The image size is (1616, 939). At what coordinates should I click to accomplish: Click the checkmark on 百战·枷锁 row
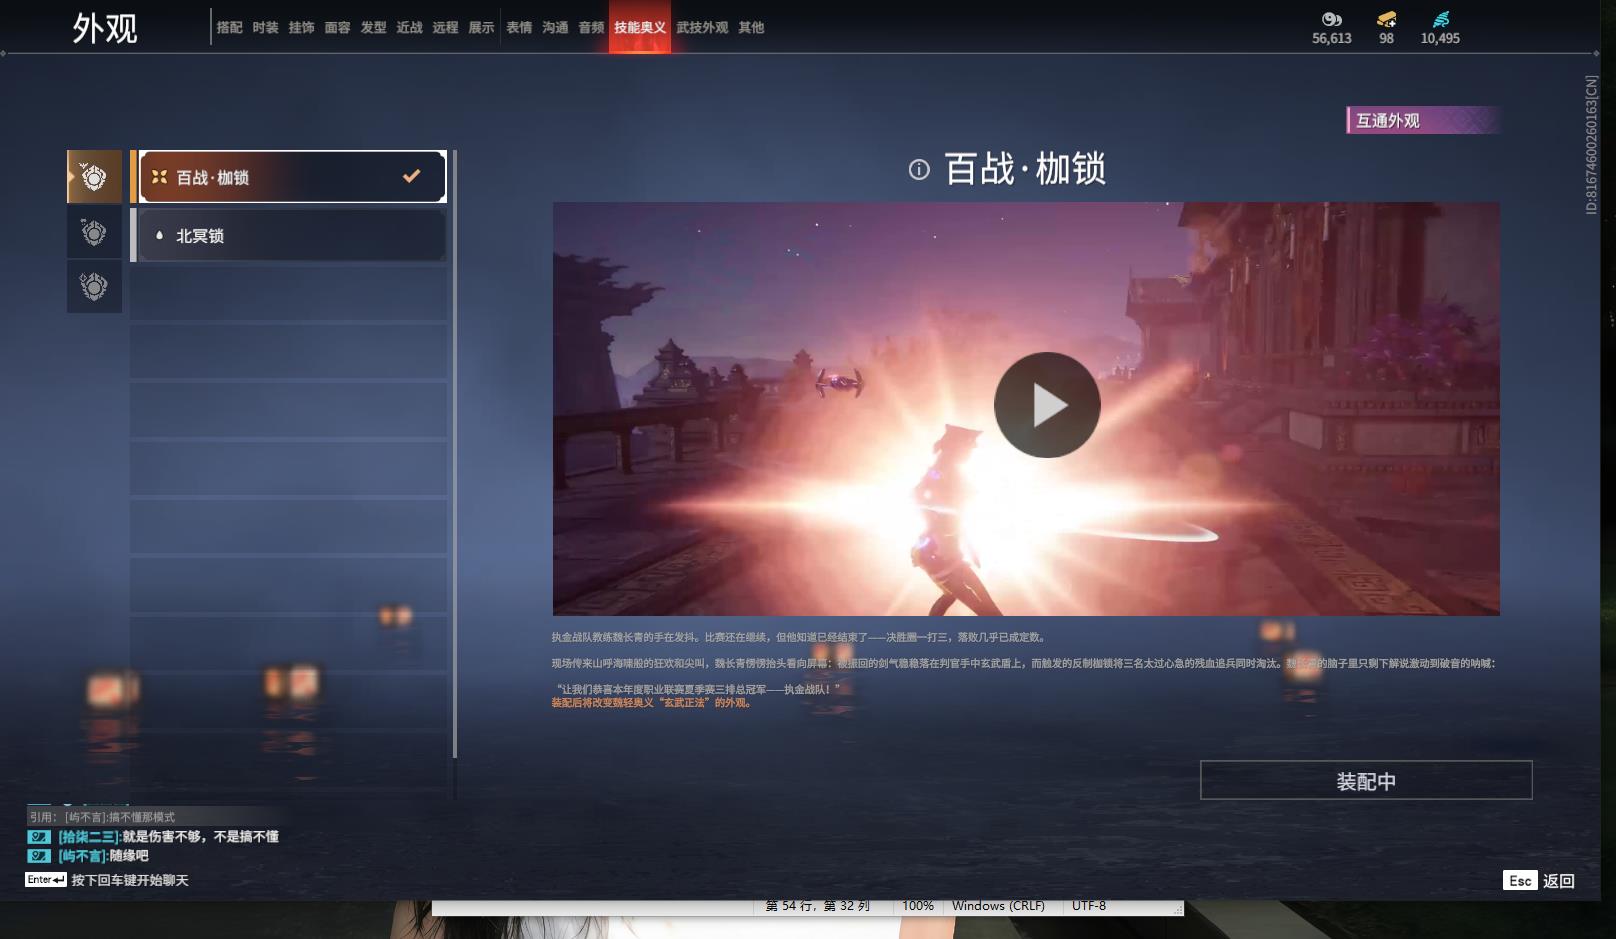(x=411, y=176)
